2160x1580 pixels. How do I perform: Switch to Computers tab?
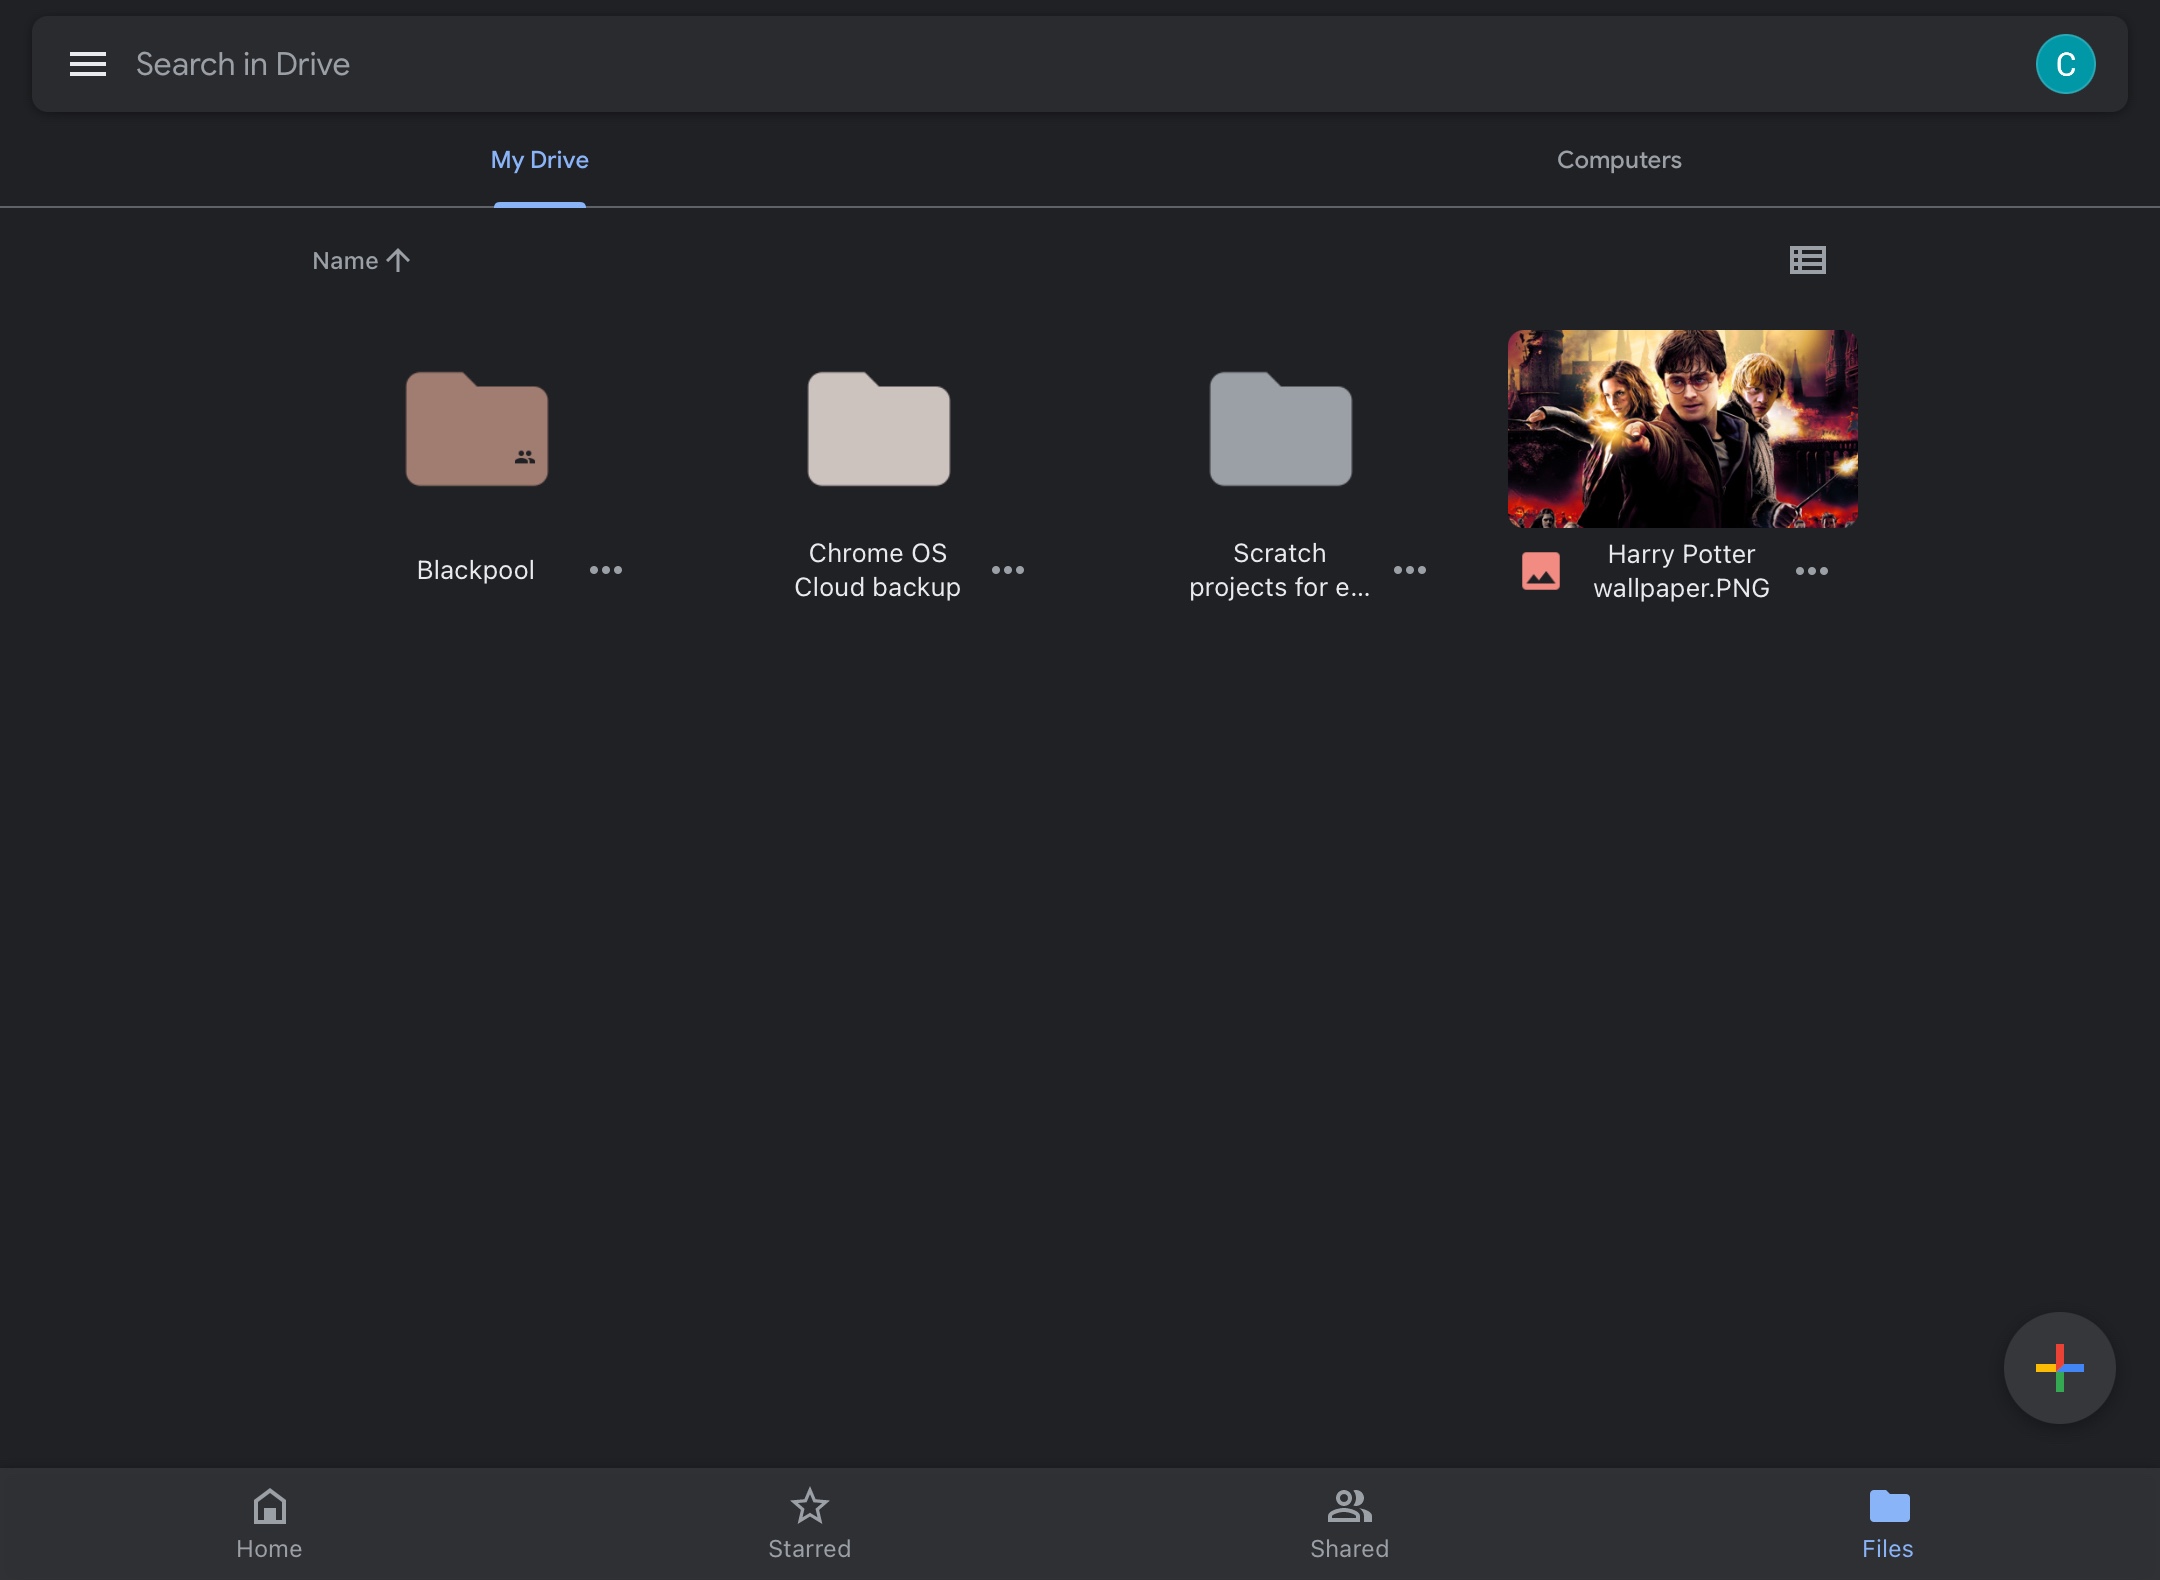[1618, 159]
